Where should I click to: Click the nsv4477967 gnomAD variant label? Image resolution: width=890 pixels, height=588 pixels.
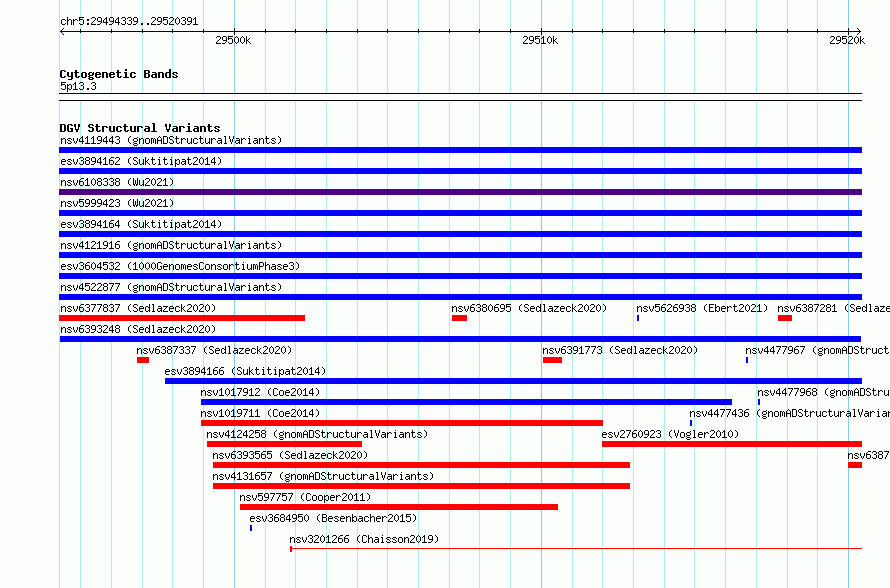(817, 350)
